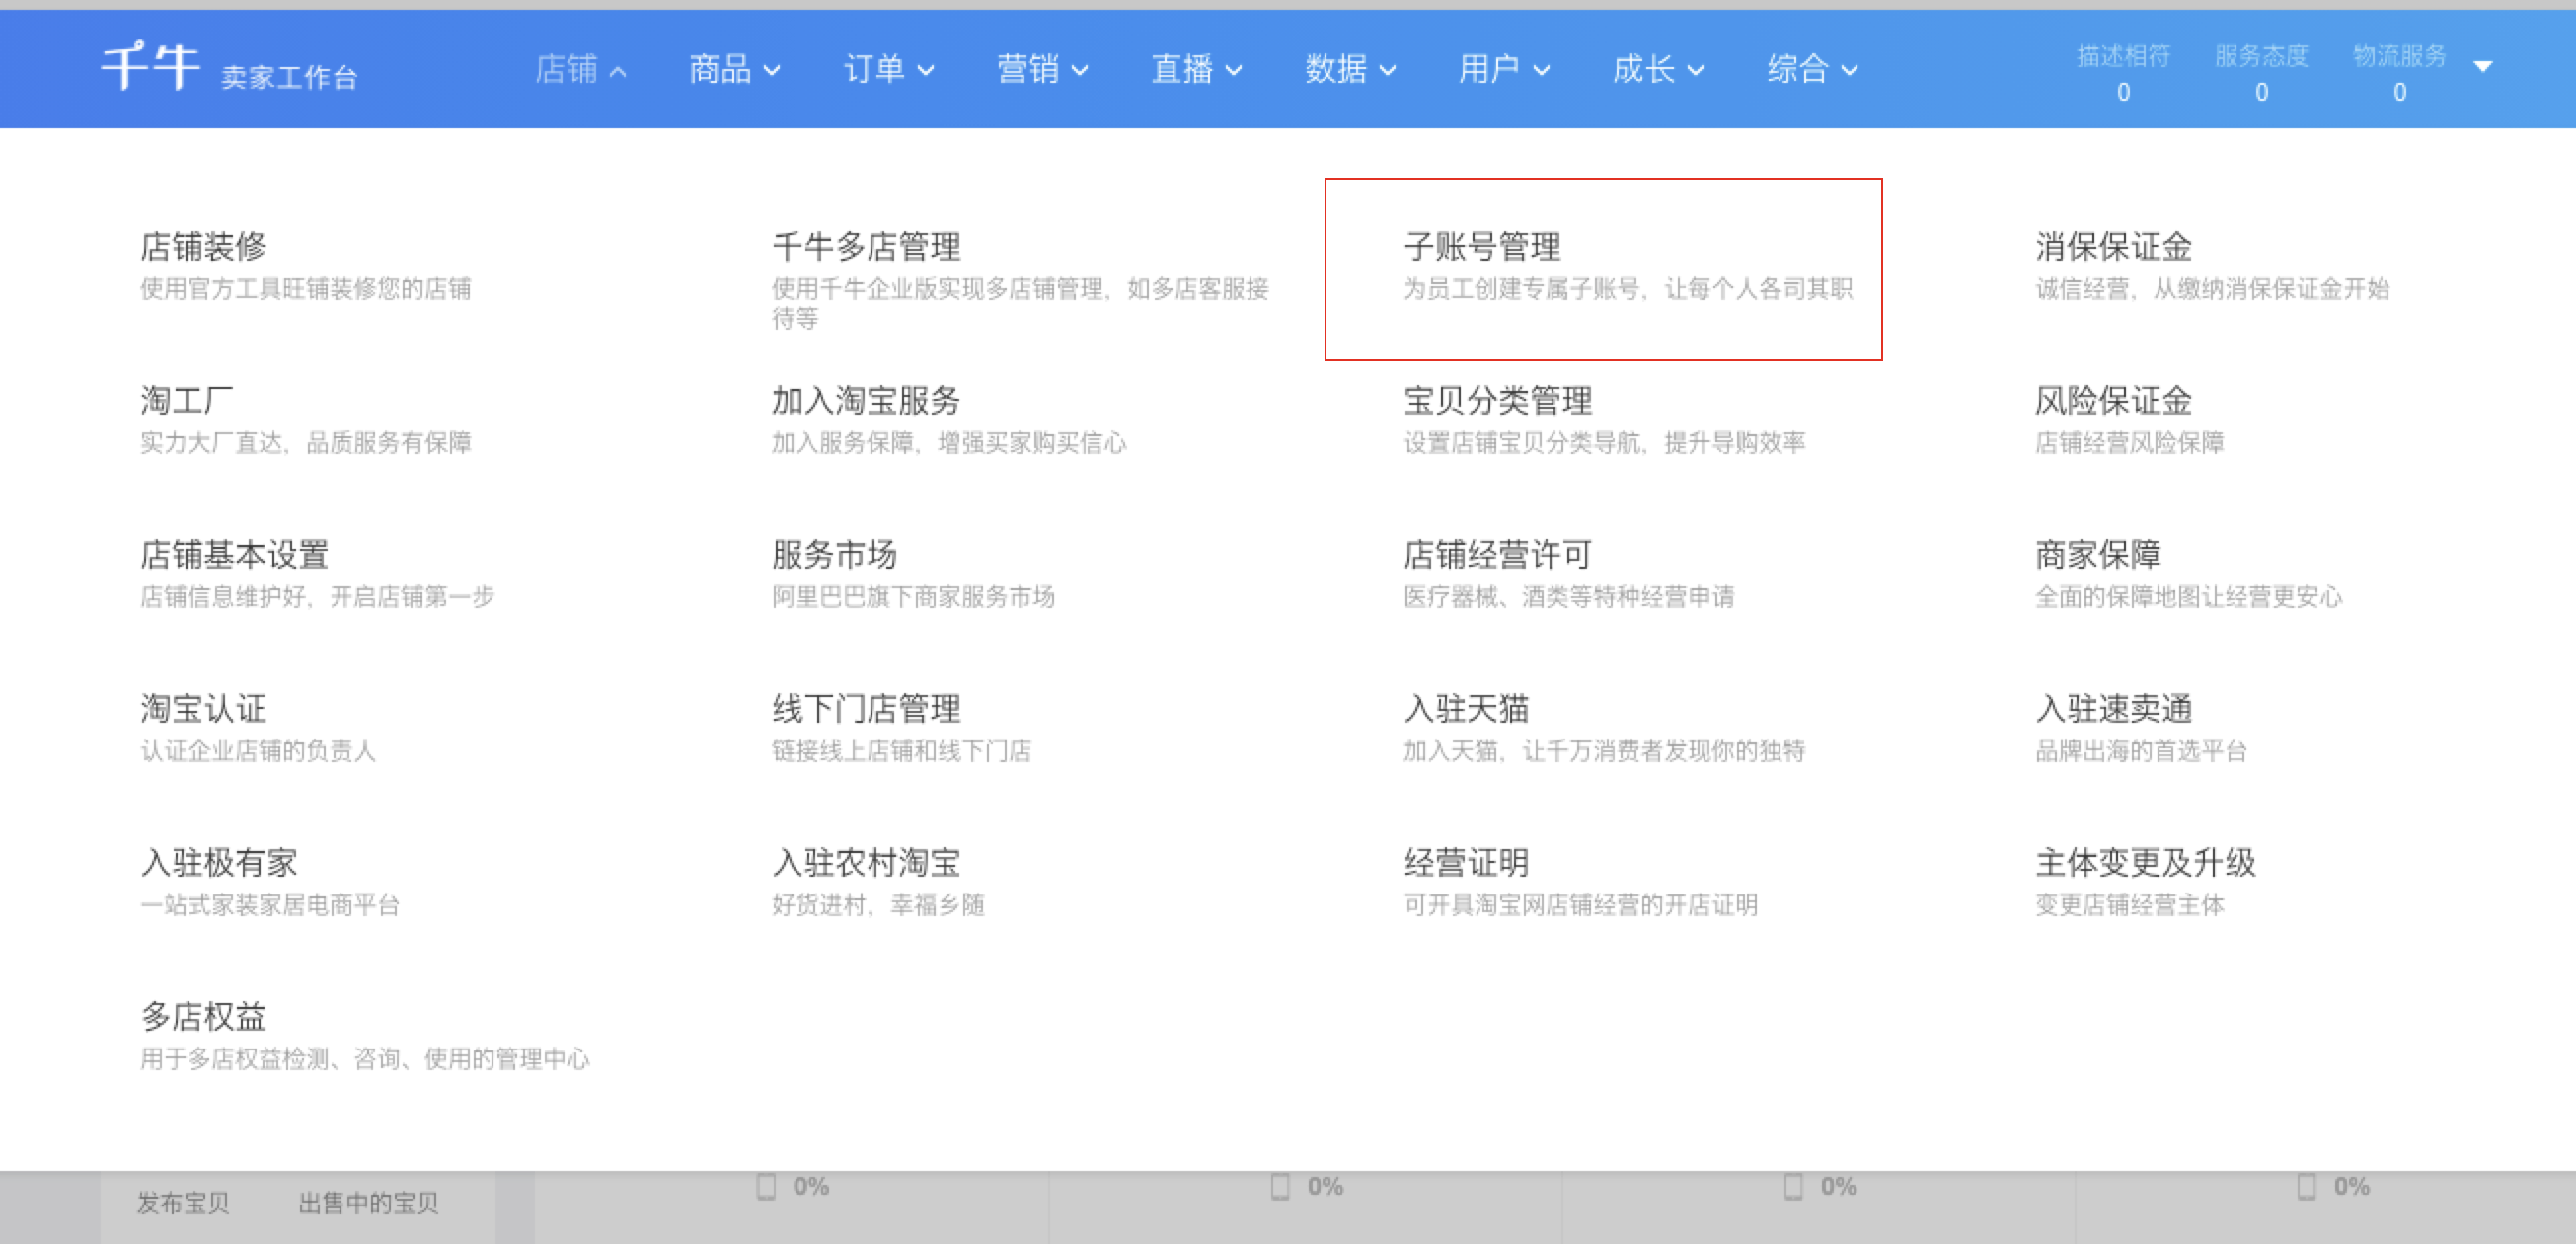The image size is (2576, 1244).
Task: Open the 营销 navigation menu
Action: (x=1042, y=69)
